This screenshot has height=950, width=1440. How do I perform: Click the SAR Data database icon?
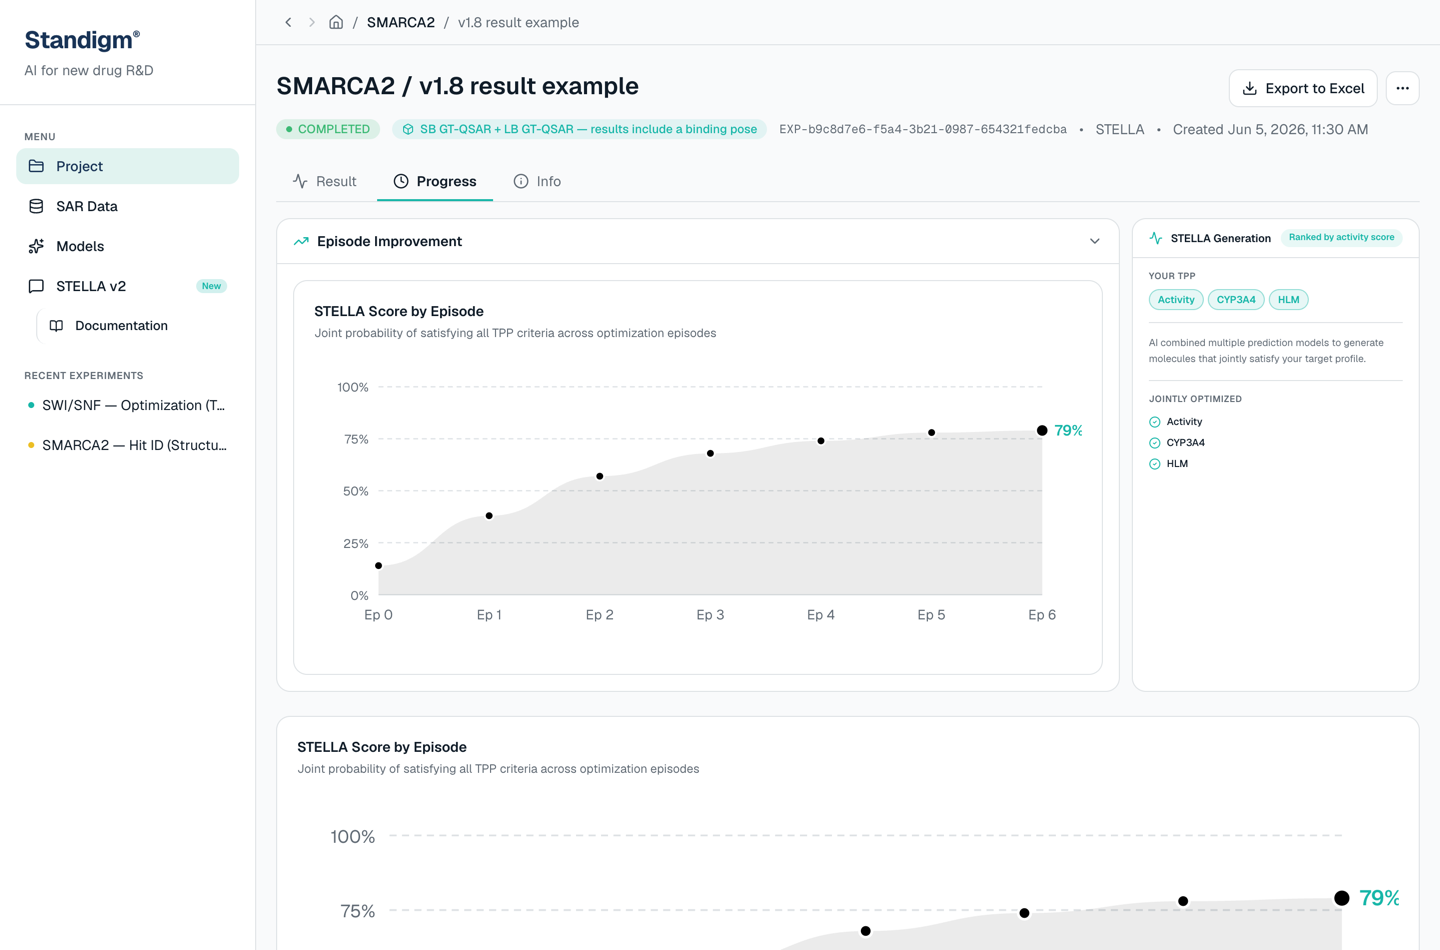point(36,206)
